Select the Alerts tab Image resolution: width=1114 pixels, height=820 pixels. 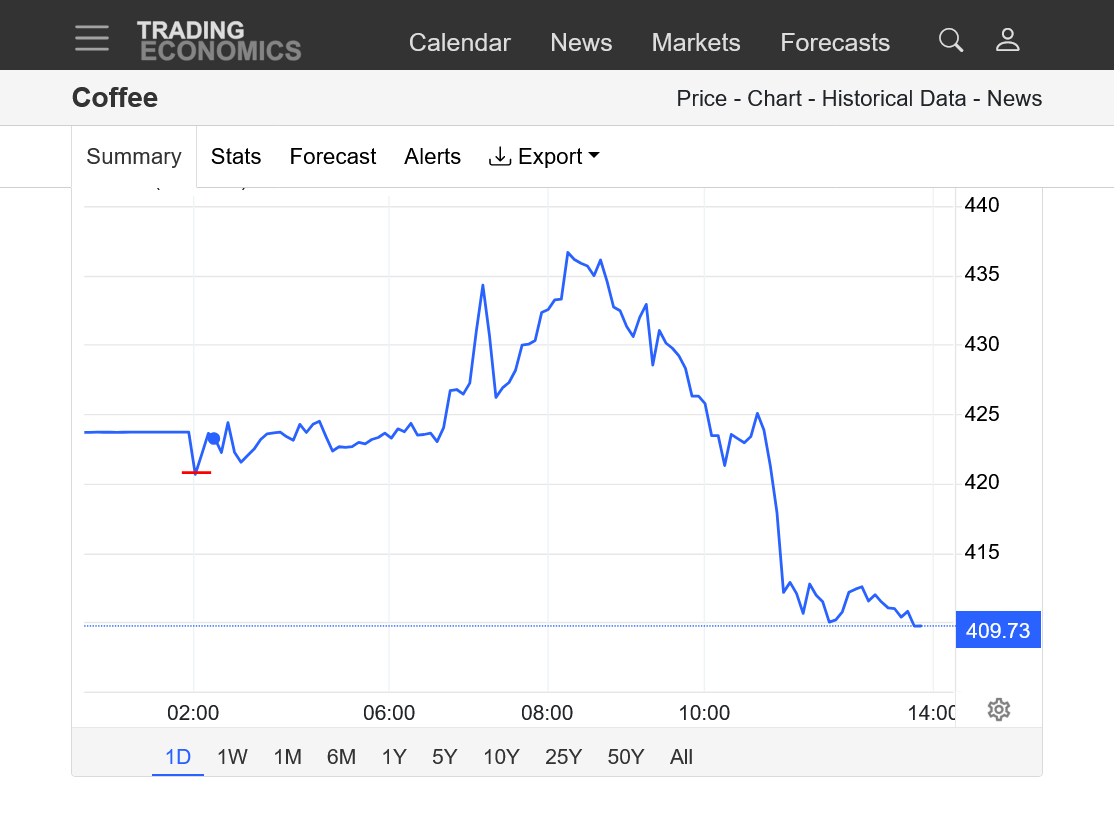[432, 157]
